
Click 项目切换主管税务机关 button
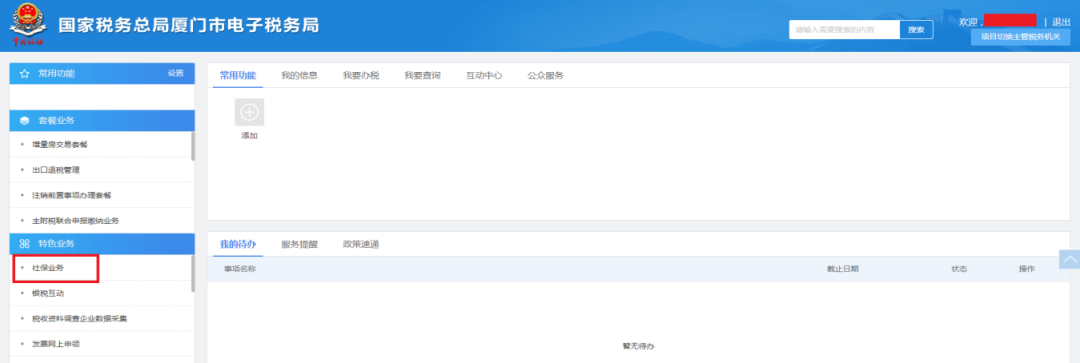(1021, 37)
